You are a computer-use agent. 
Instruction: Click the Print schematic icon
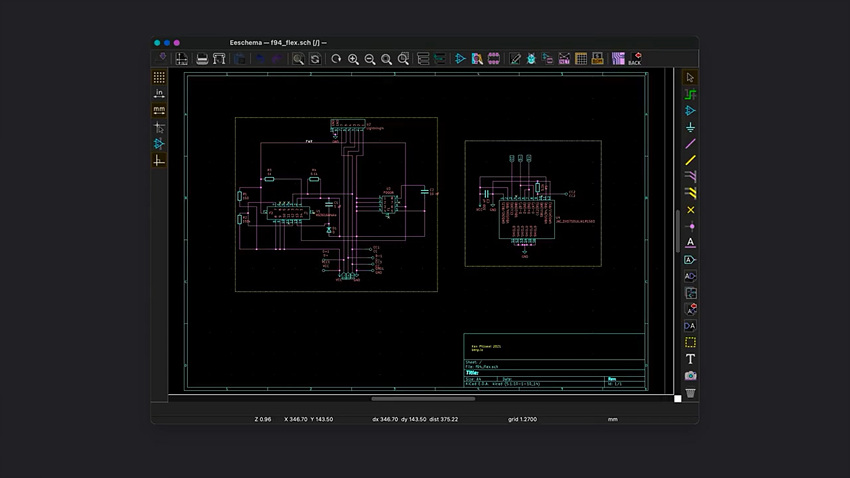click(x=202, y=59)
